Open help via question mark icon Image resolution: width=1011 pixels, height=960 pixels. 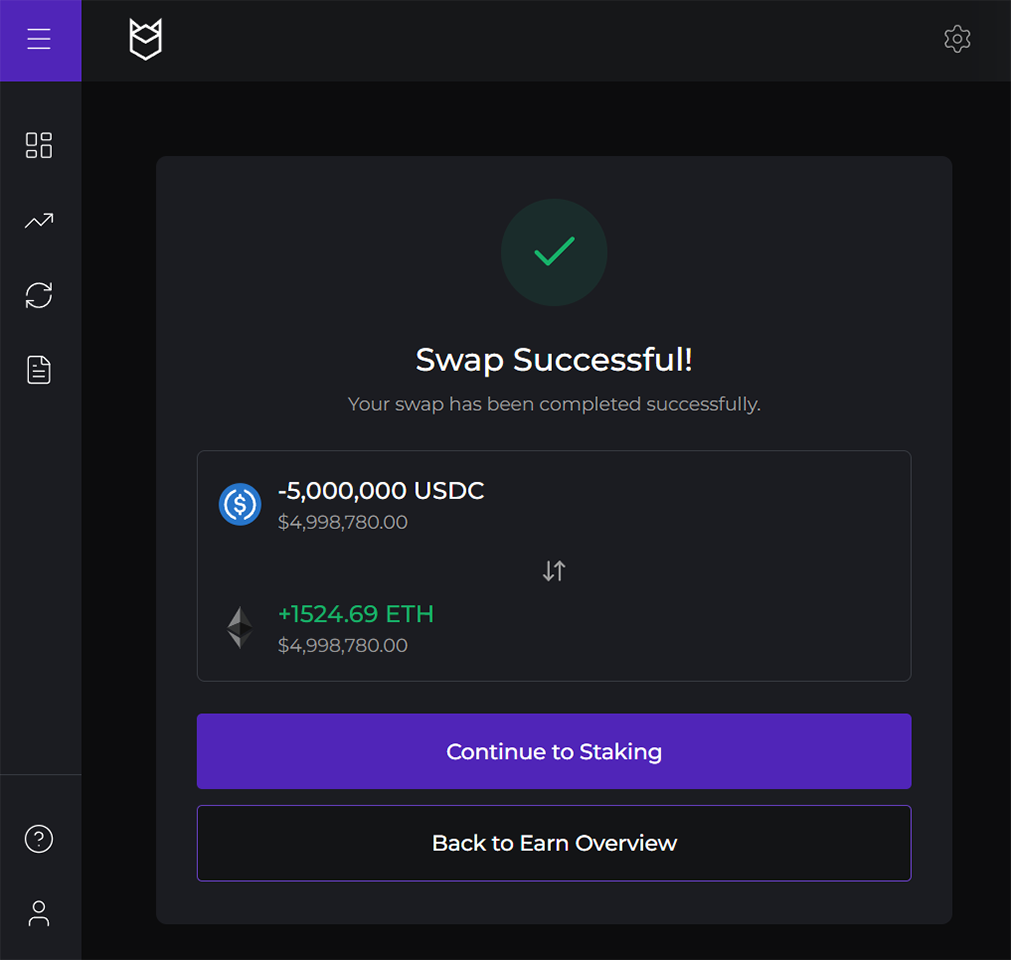pyautogui.click(x=39, y=838)
